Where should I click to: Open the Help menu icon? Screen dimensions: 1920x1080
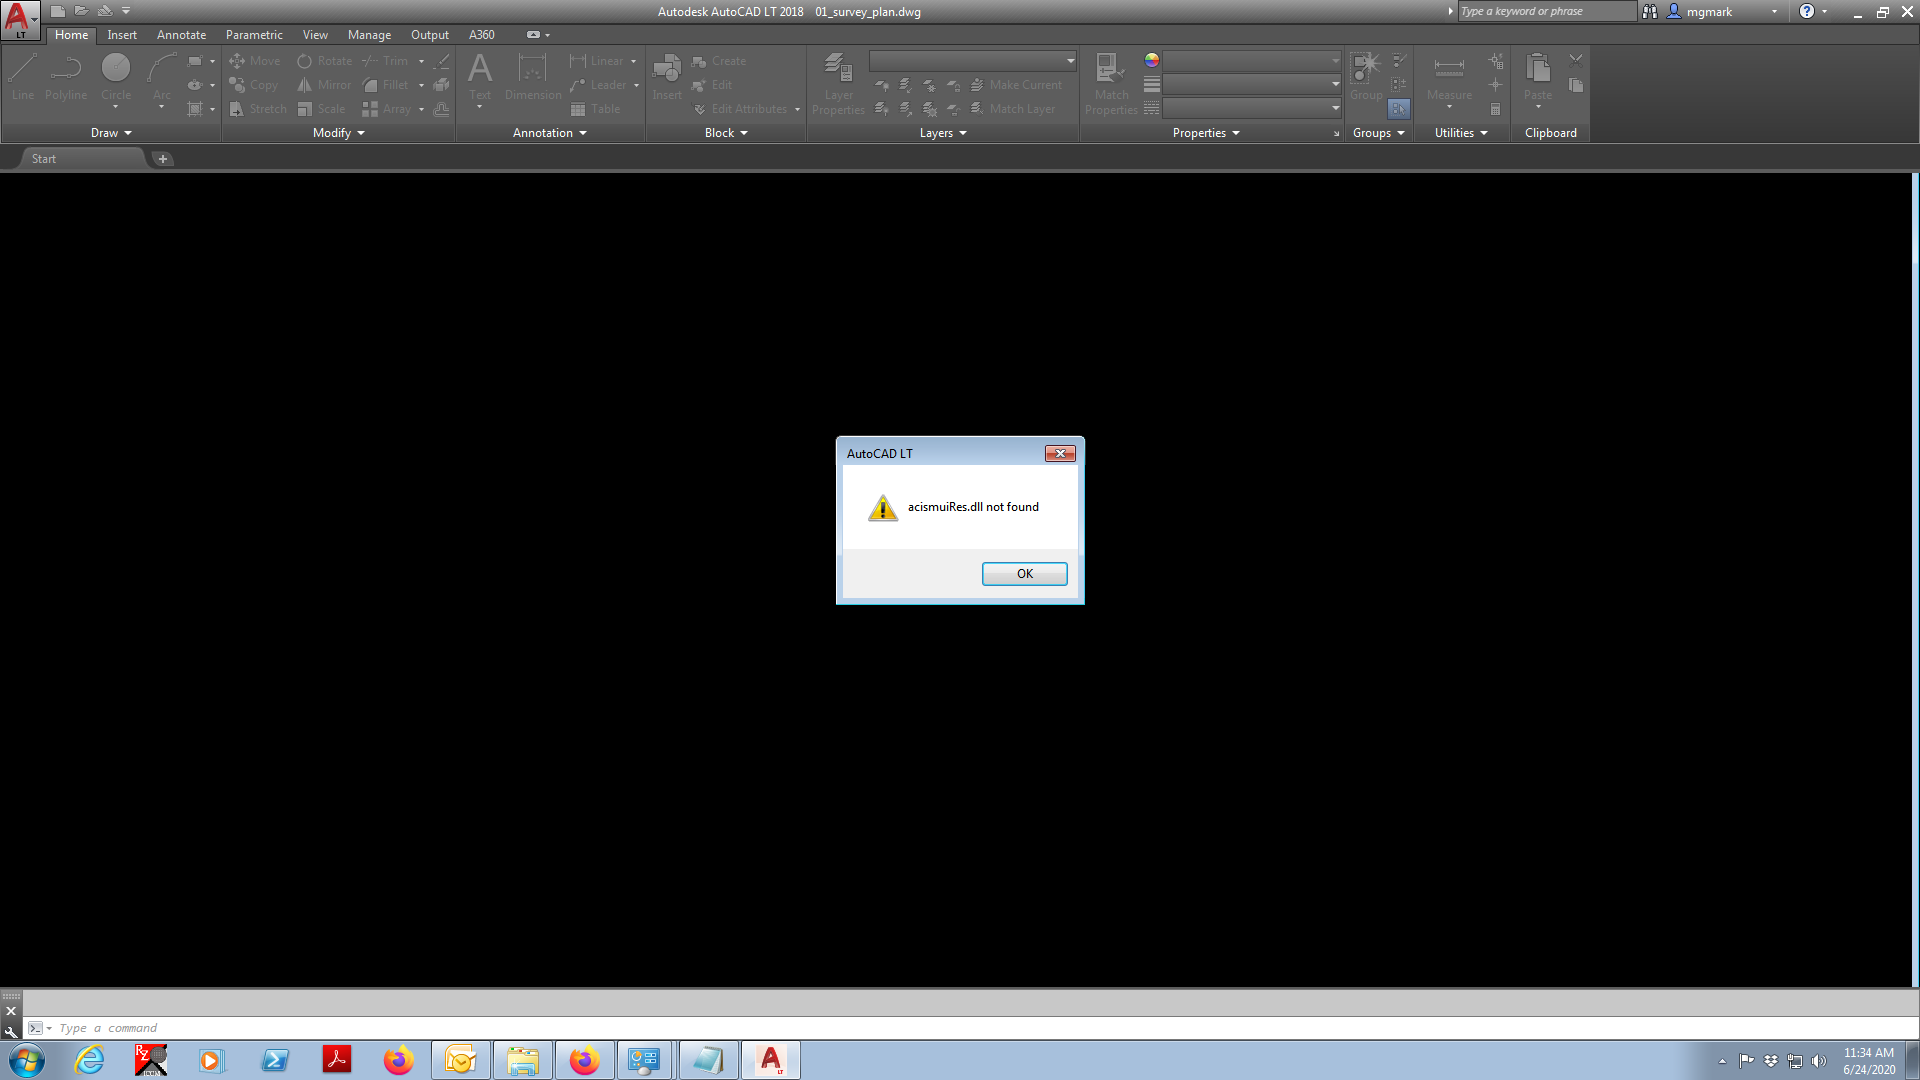(x=1806, y=11)
